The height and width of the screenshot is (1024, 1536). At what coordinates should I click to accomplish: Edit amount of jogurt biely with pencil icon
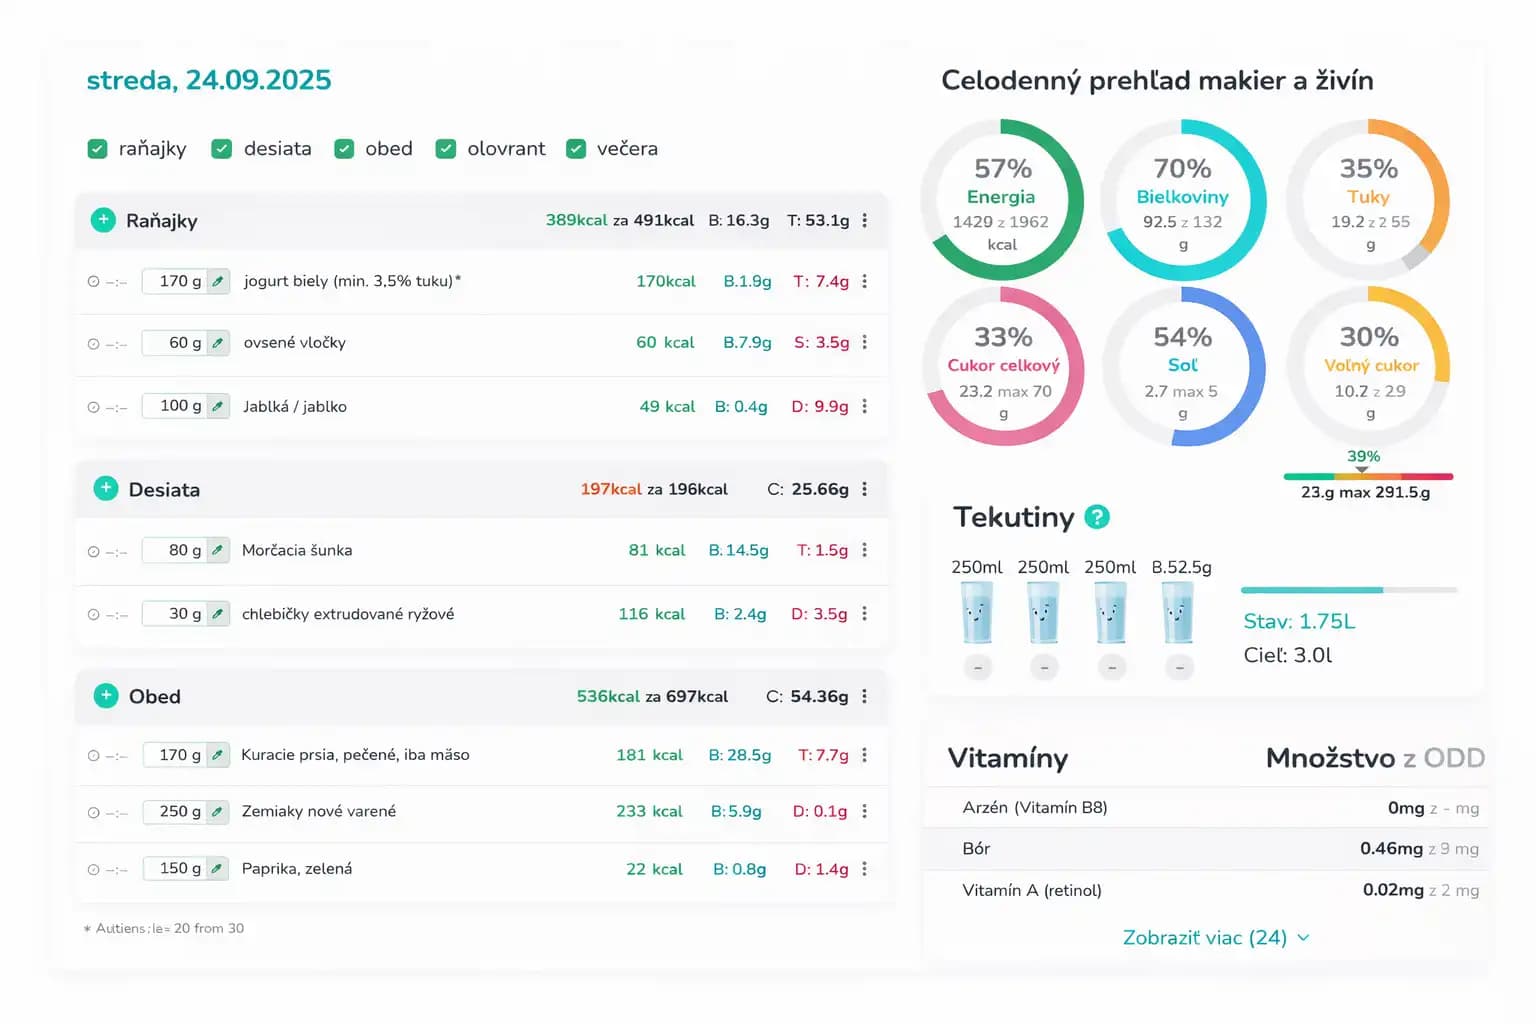(x=218, y=281)
